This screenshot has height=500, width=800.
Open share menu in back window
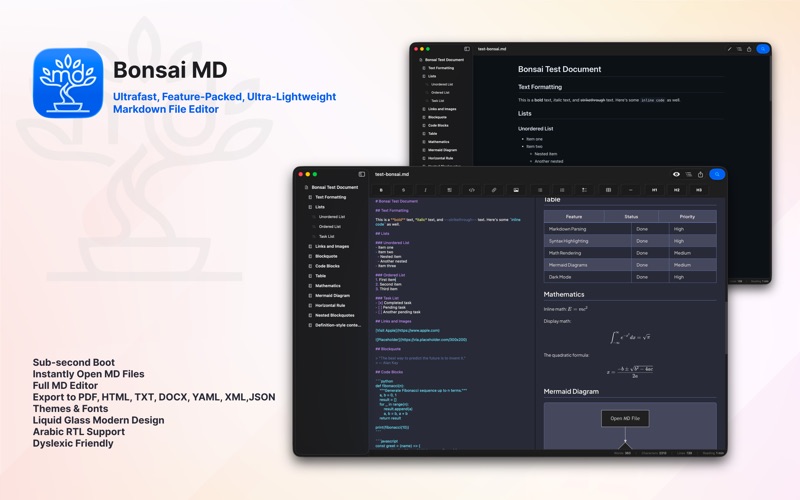(749, 49)
